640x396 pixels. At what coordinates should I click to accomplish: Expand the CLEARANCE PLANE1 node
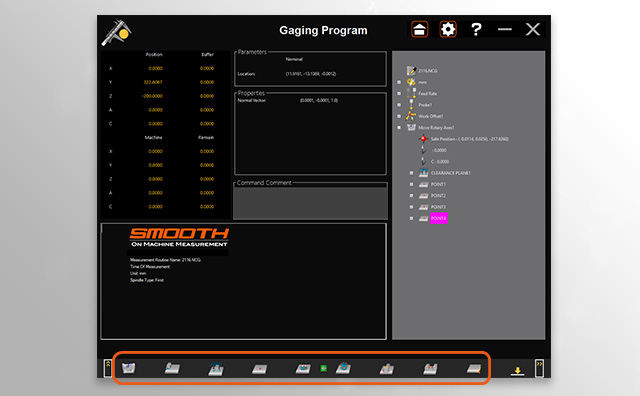point(411,173)
